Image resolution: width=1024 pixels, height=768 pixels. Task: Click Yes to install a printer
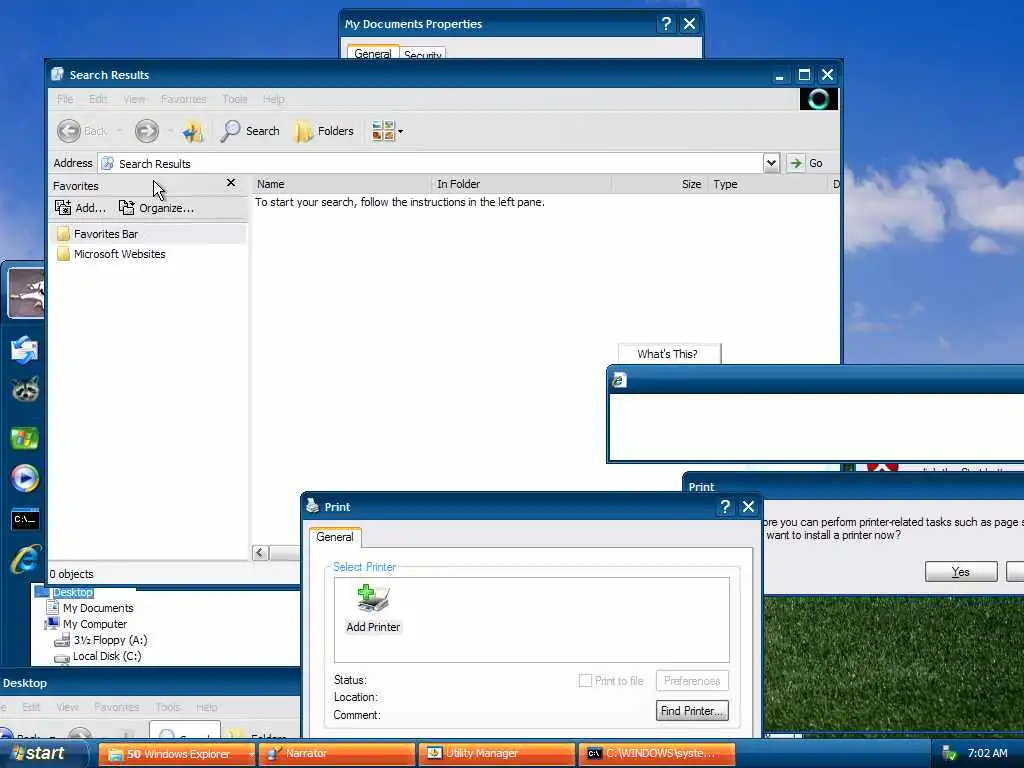click(x=961, y=571)
